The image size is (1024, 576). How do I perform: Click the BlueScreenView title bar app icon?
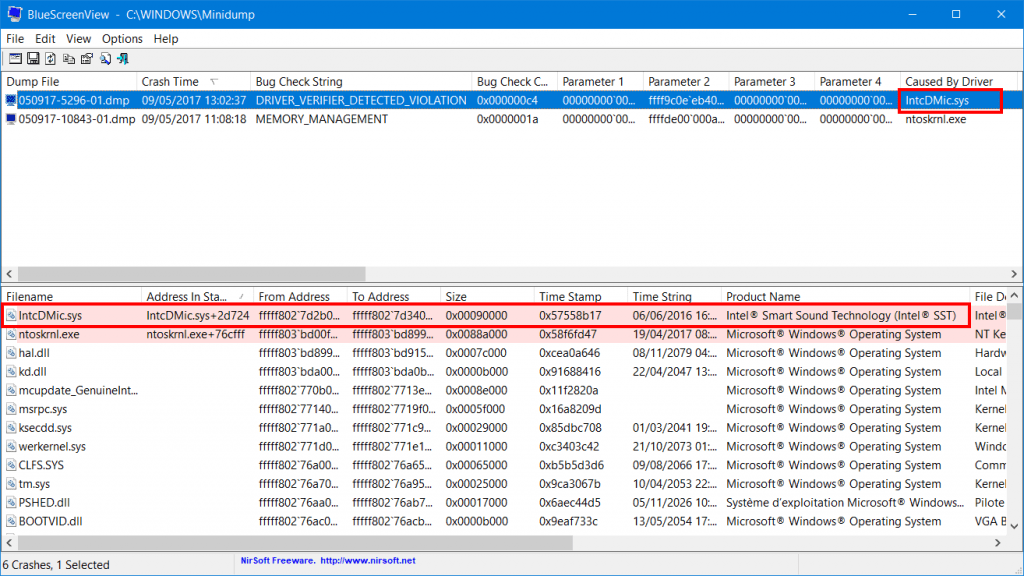coord(14,14)
